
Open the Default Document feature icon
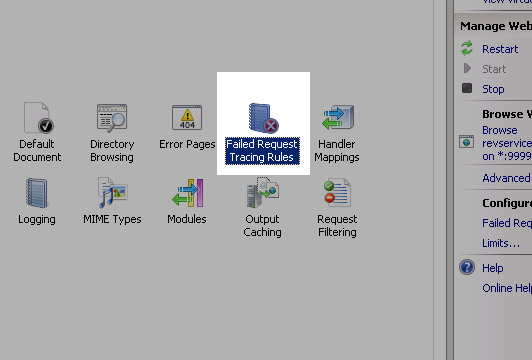38,117
